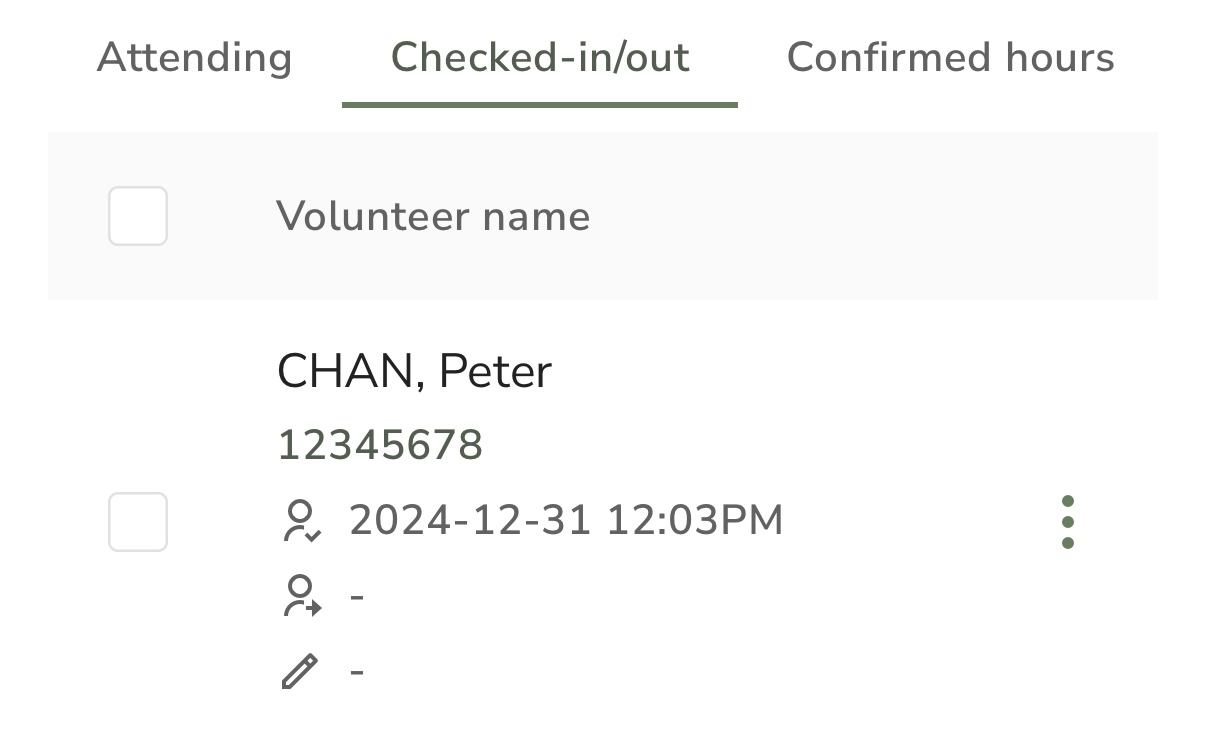1206x735 pixels.
Task: Click the volunteer name CHAN, Peter
Action: tap(414, 372)
